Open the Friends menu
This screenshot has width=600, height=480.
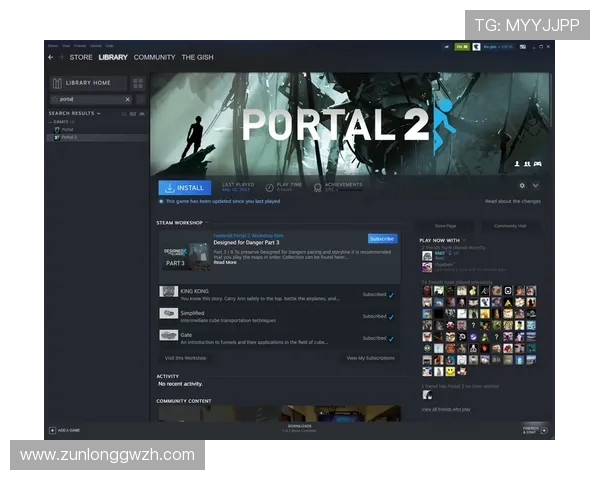[80, 46]
